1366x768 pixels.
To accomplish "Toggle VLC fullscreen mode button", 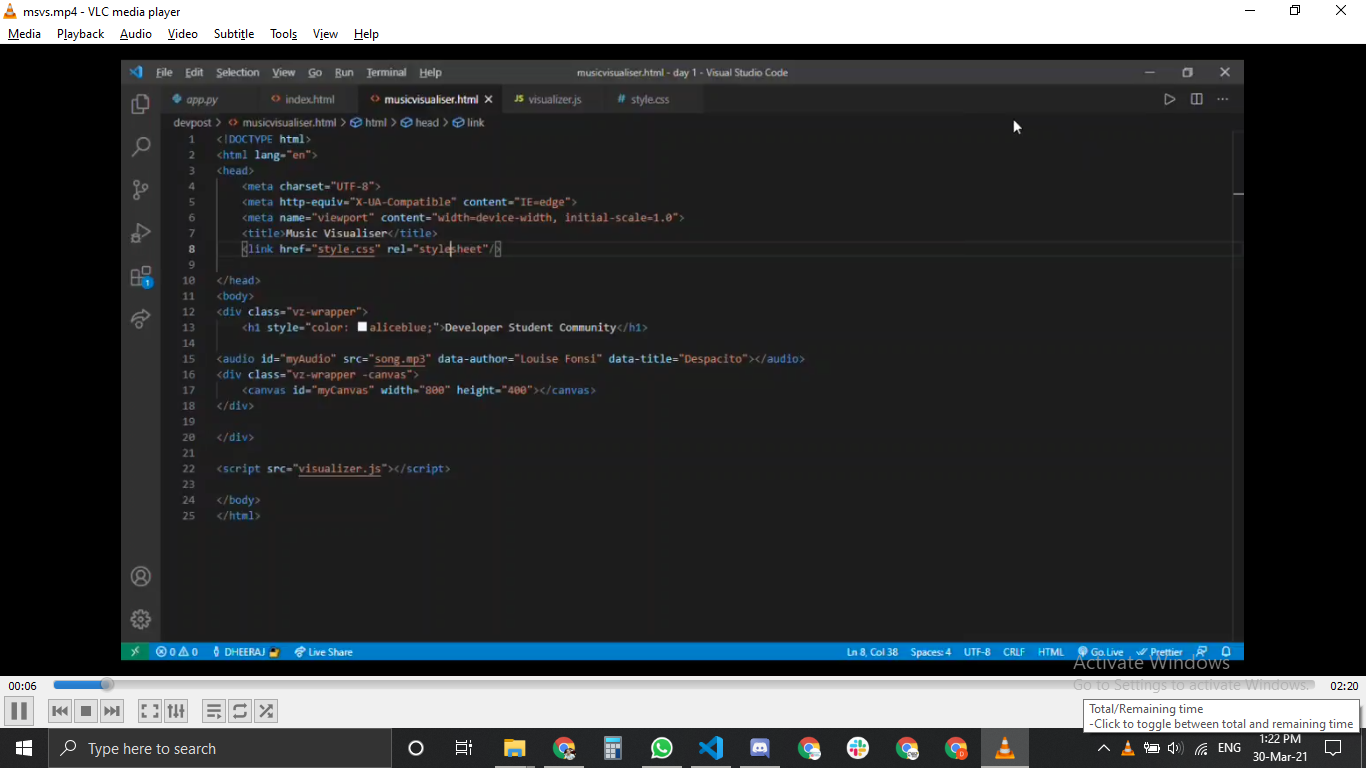I will (149, 711).
